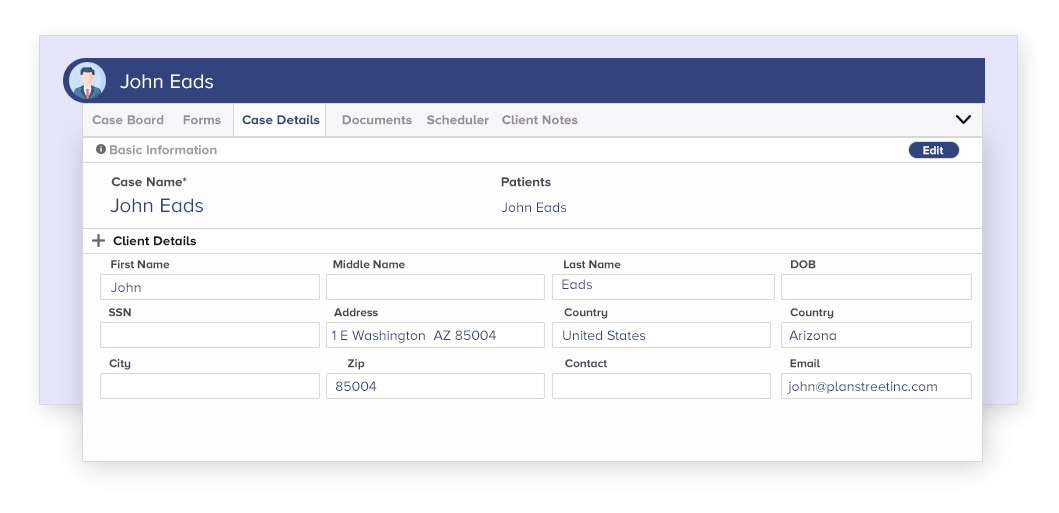Click the John Eads patient link
This screenshot has height=513, width=1059.
(x=534, y=208)
